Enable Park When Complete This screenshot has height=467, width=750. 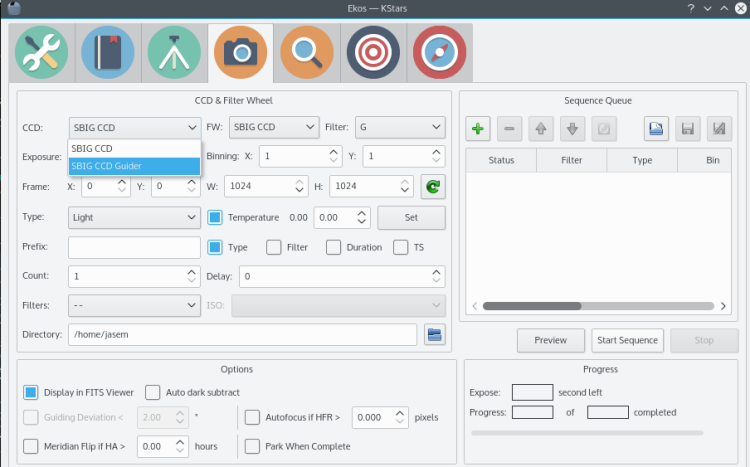coord(252,446)
